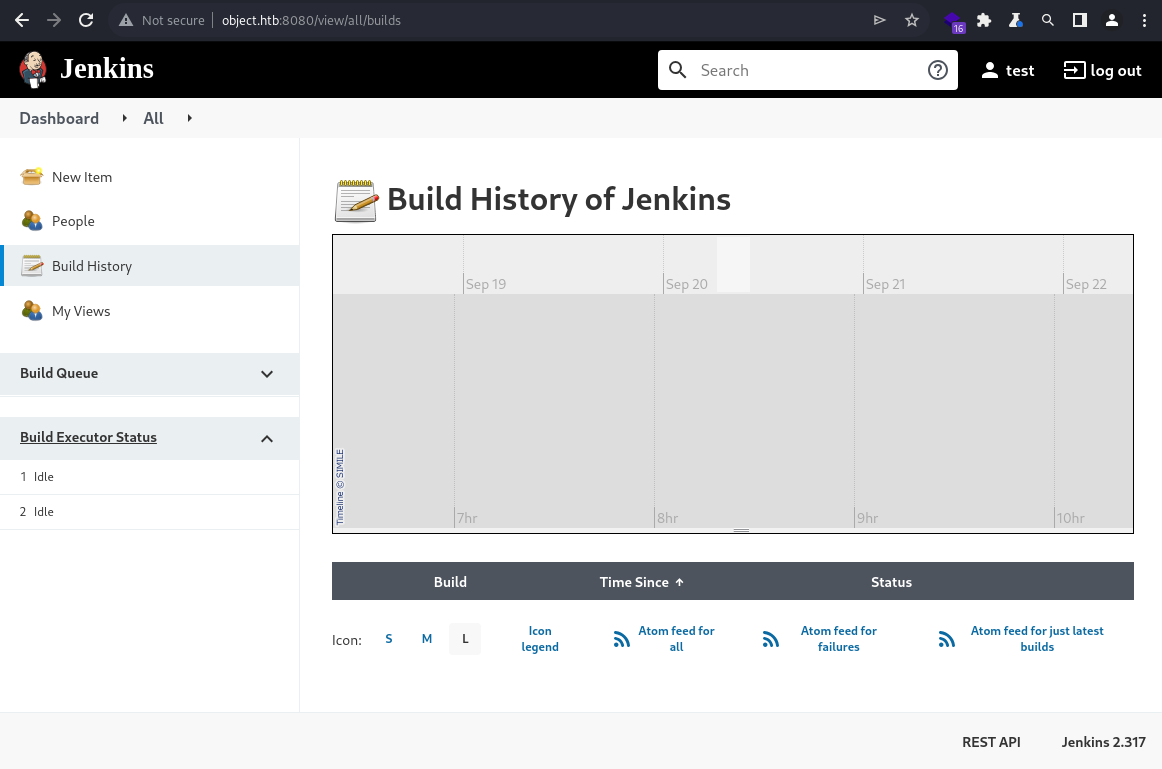Click the browser side panel icon
1162x769 pixels.
click(1080, 20)
